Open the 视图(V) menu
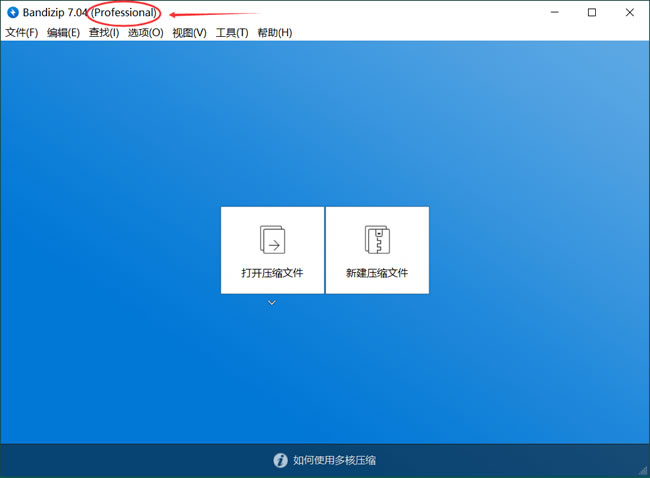 [189, 33]
